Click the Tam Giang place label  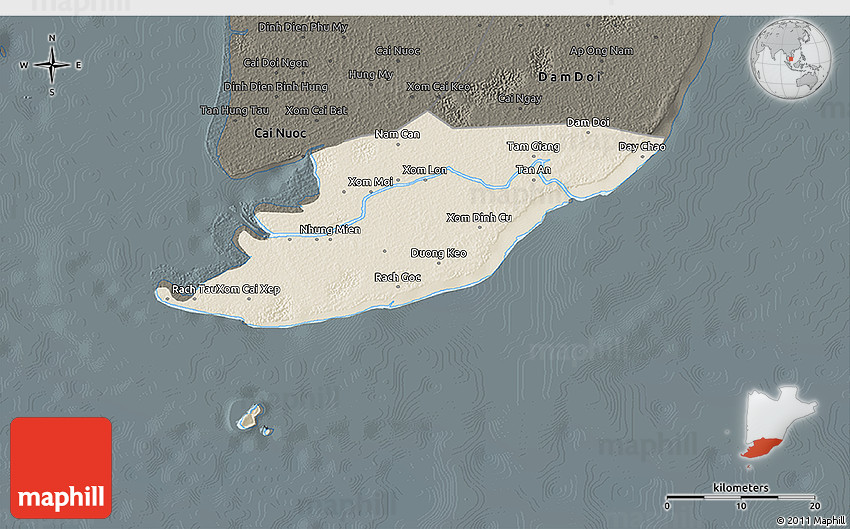pyautogui.click(x=532, y=146)
